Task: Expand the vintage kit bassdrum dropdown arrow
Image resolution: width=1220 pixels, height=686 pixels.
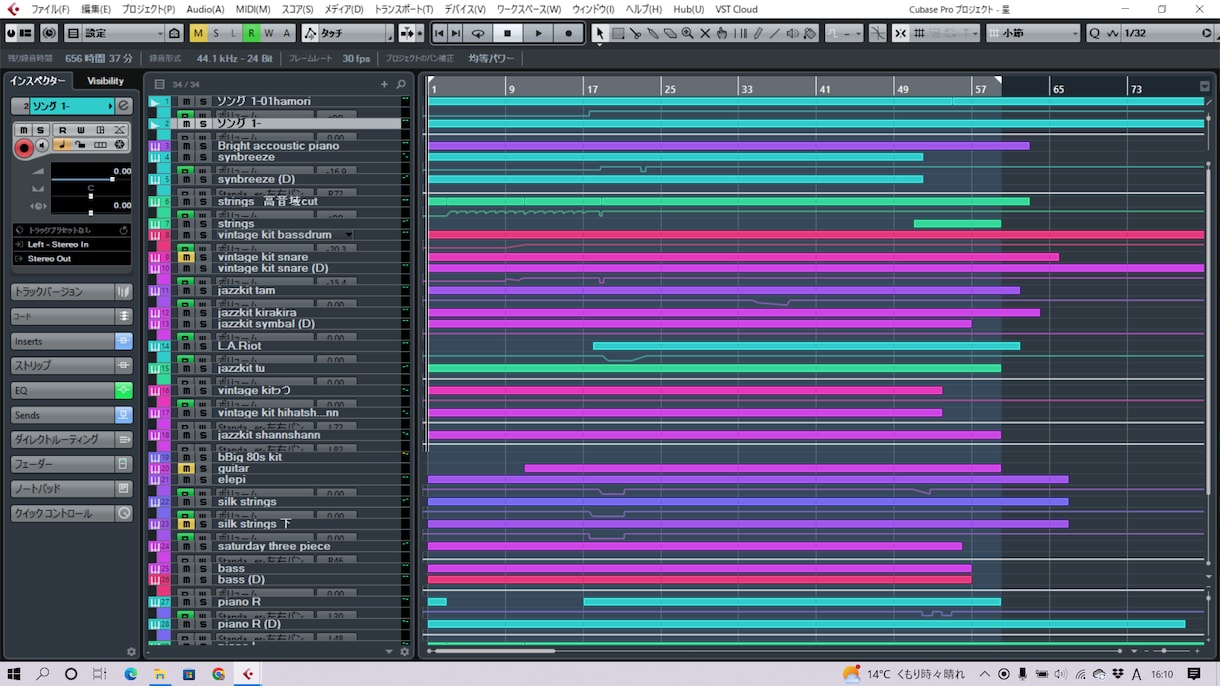Action: coord(348,235)
